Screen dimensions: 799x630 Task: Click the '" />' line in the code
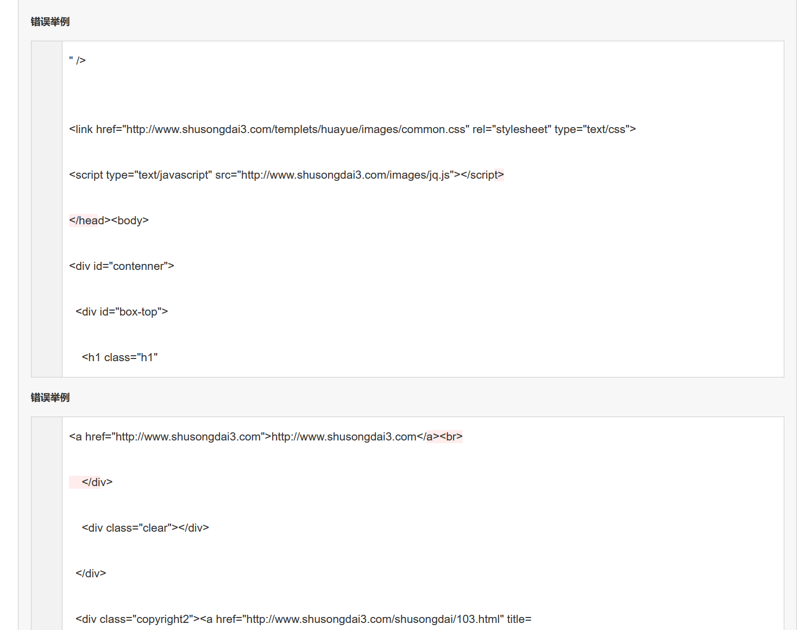(x=77, y=61)
